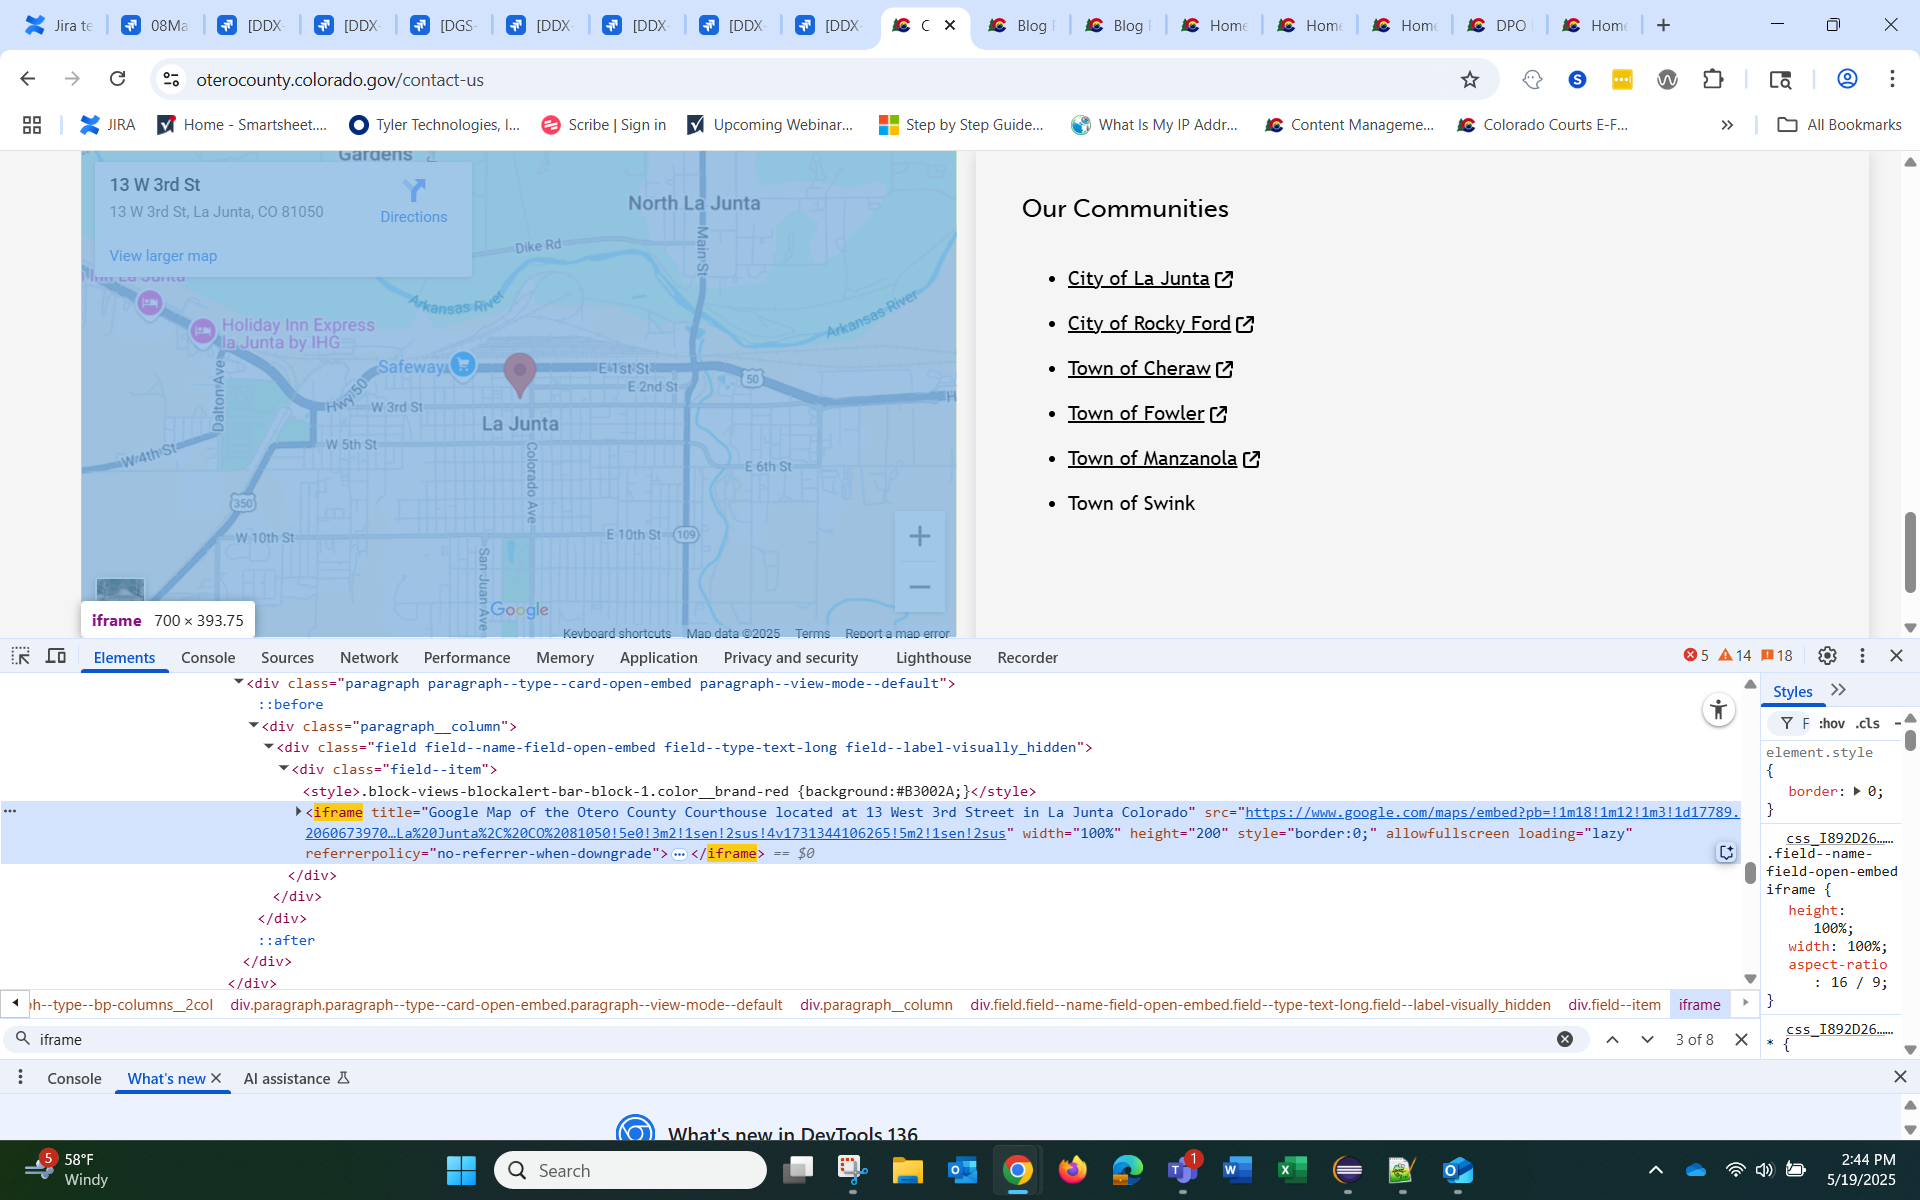The width and height of the screenshot is (1920, 1200).
Task: Collapse the paragraph--type--card-open-embed div node
Action: pos(239,682)
